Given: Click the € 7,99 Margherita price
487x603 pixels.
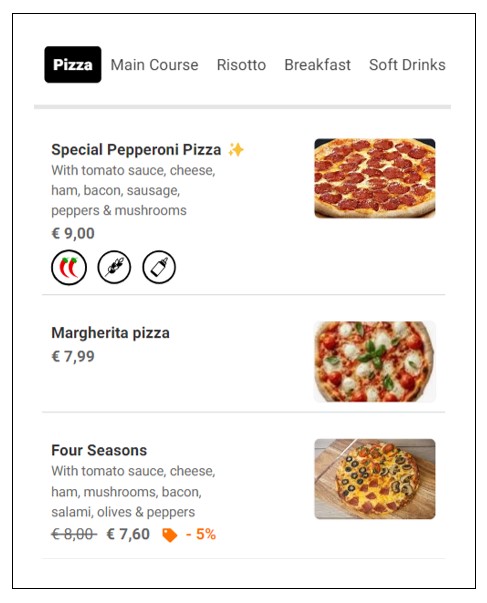Looking at the screenshot, I should (73, 356).
